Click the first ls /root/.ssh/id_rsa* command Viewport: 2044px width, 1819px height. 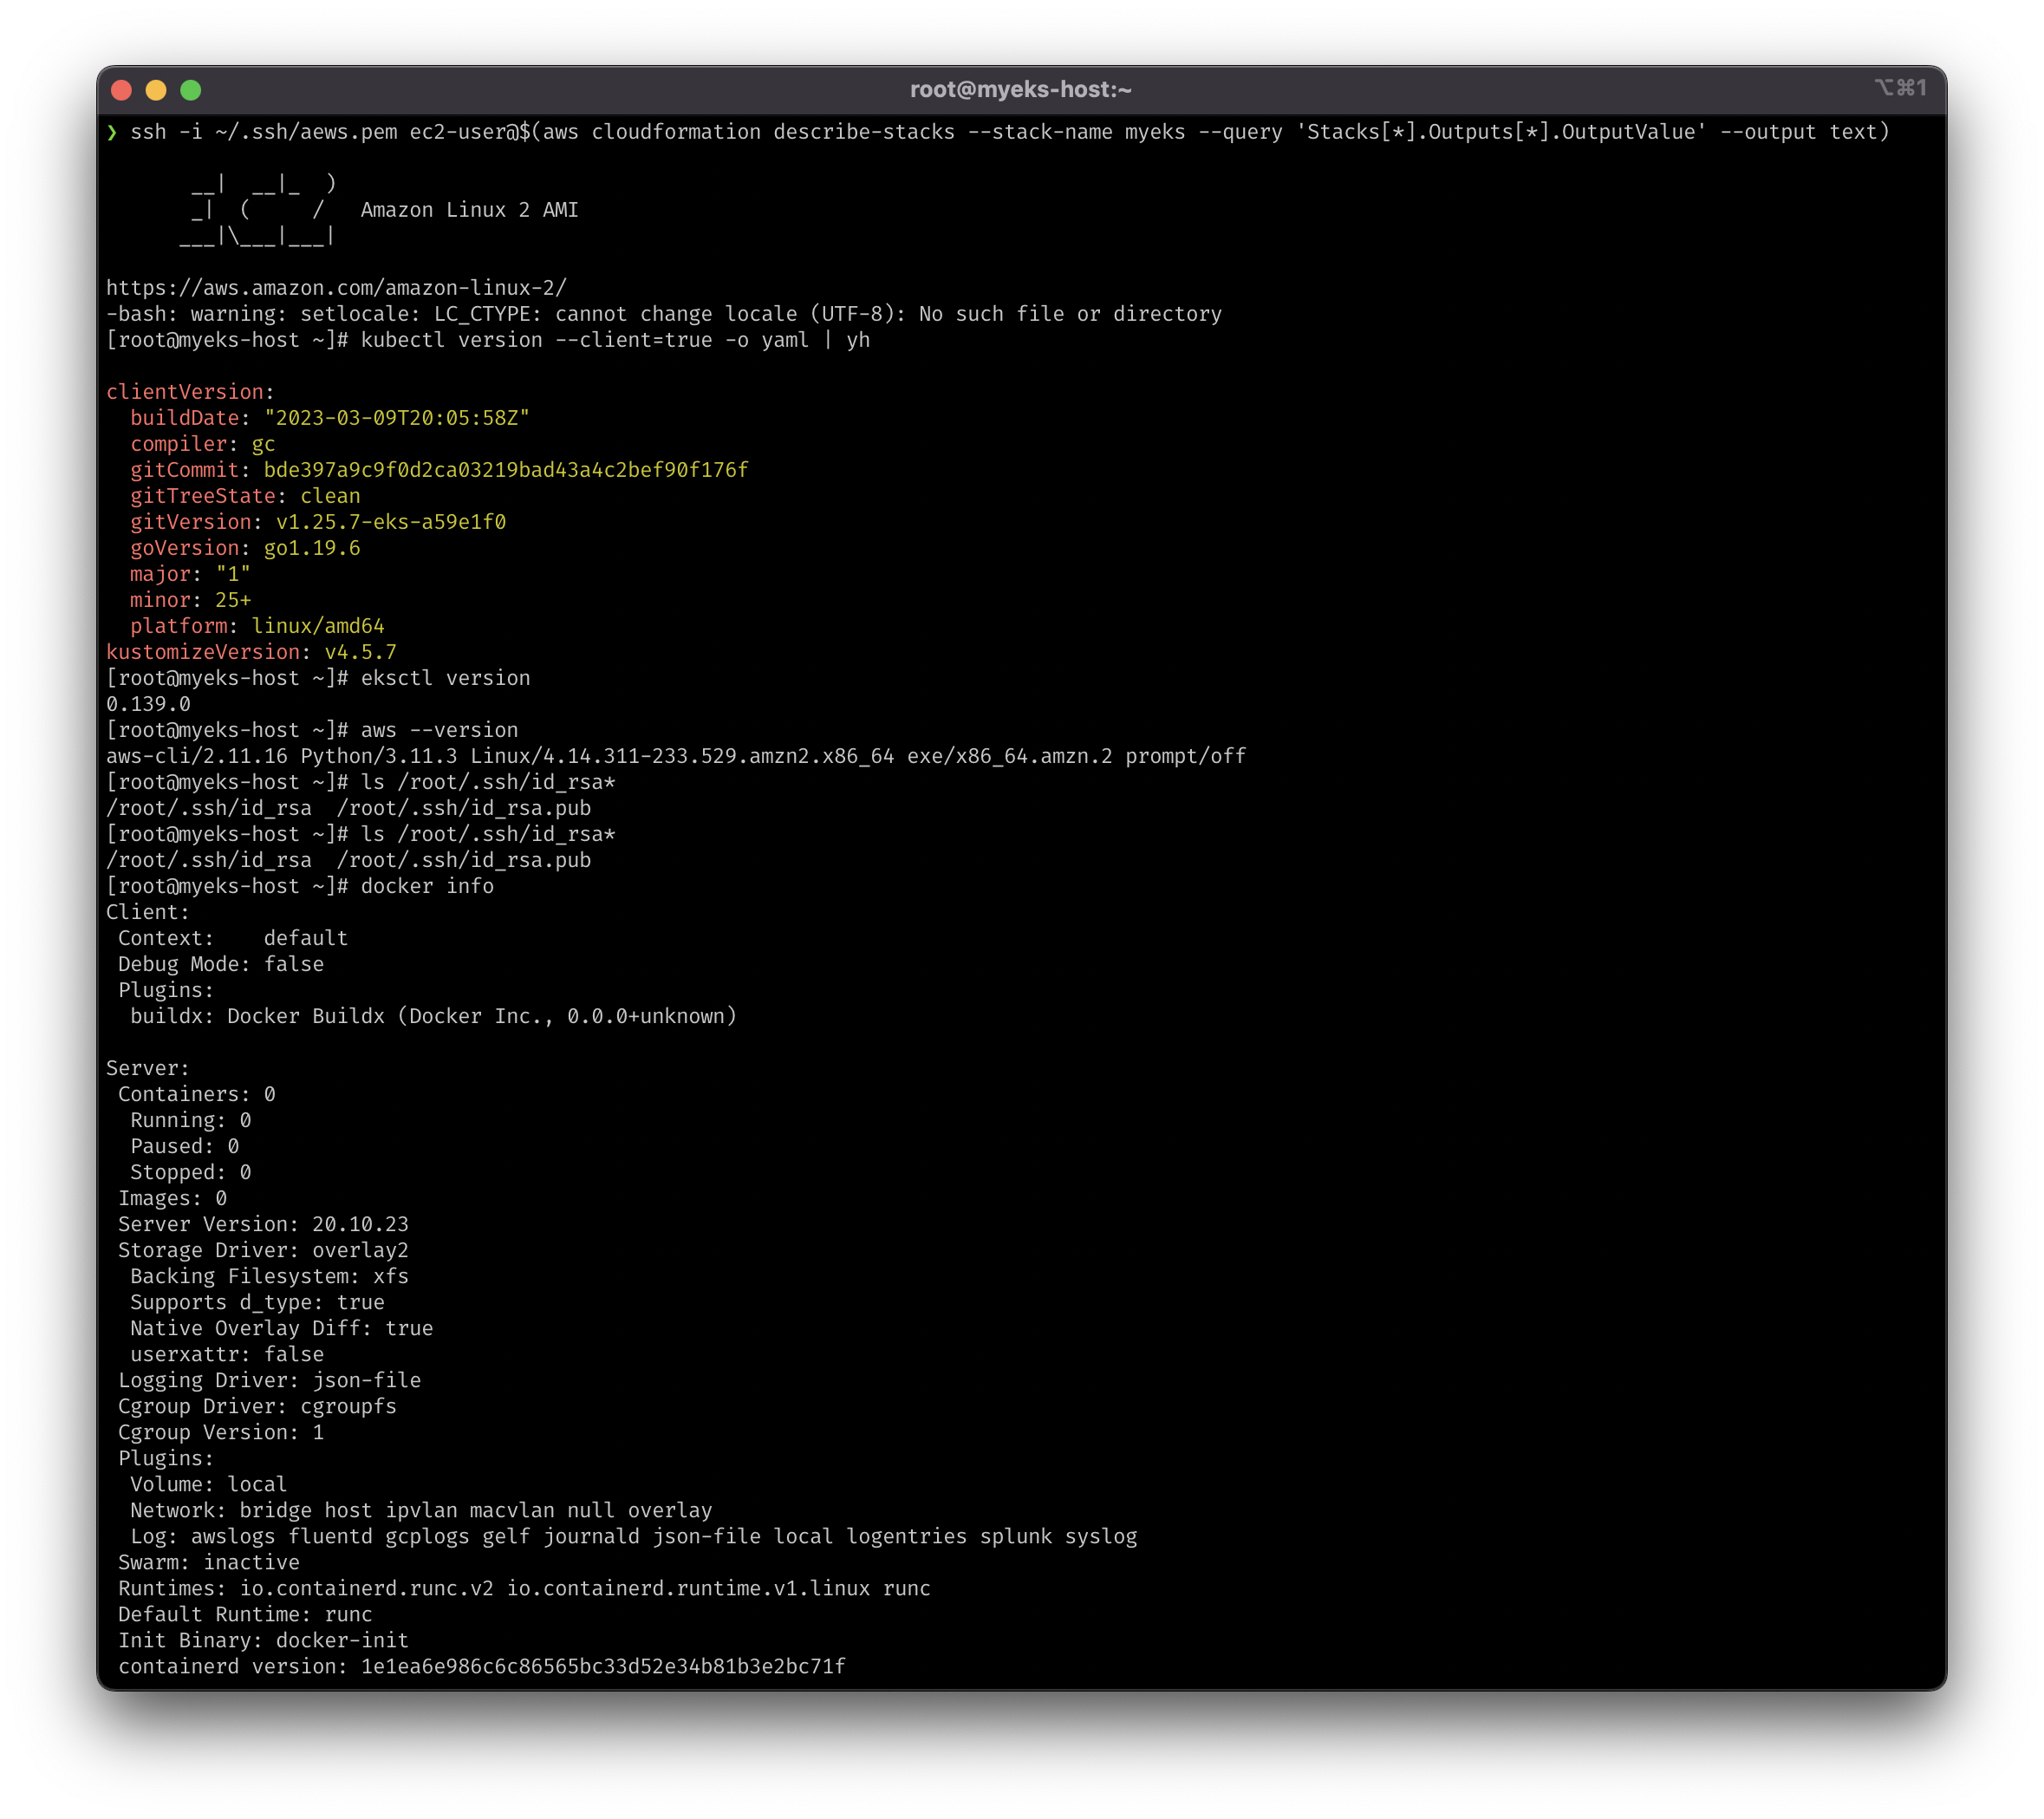tap(488, 782)
